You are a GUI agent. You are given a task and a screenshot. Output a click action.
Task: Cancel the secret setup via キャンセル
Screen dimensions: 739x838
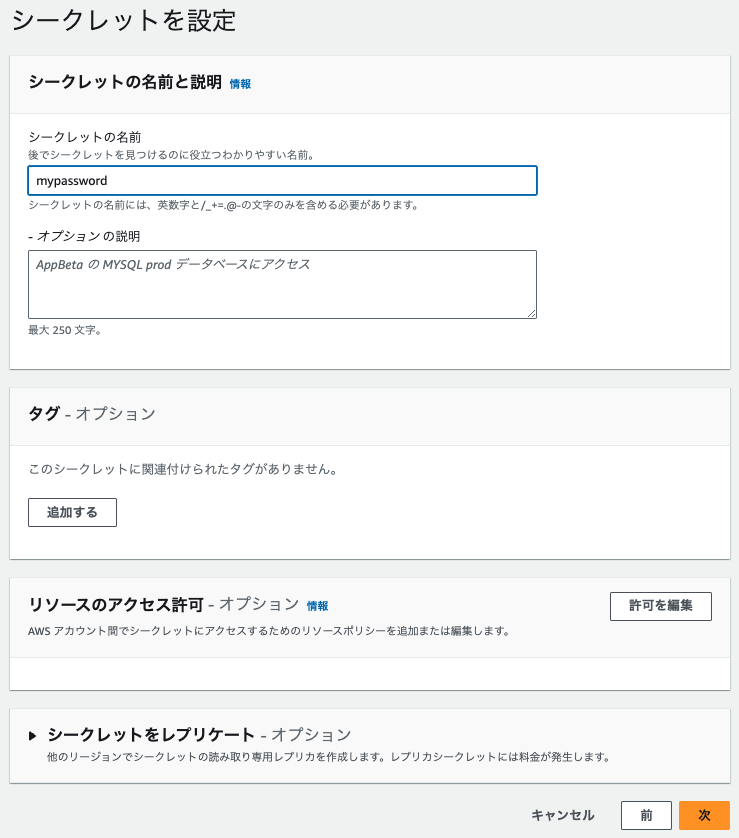tap(563, 816)
